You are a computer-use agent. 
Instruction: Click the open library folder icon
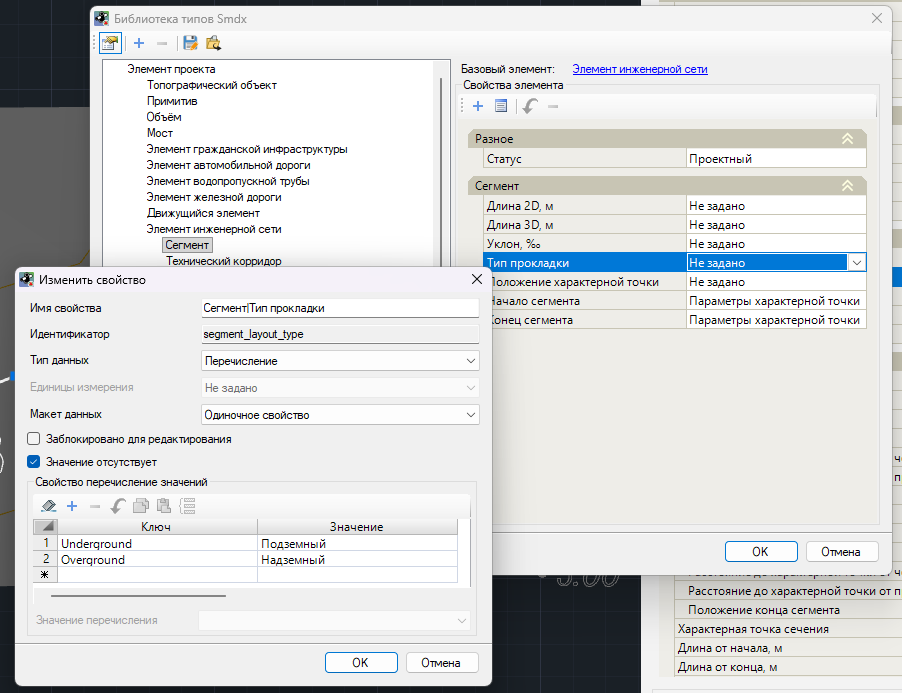tap(213, 43)
